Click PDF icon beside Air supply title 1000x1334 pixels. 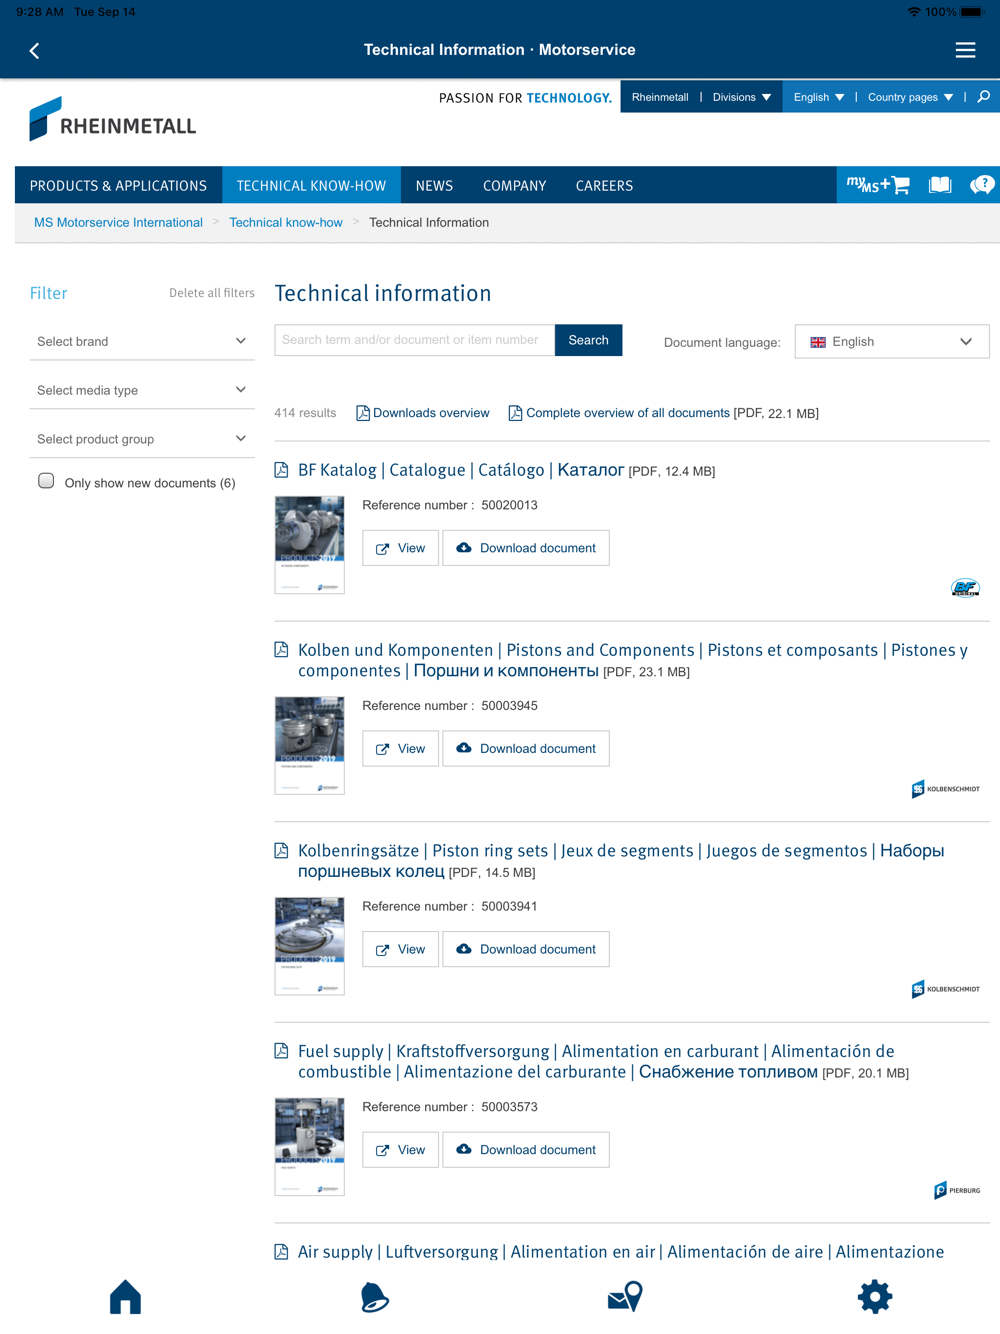(282, 1252)
